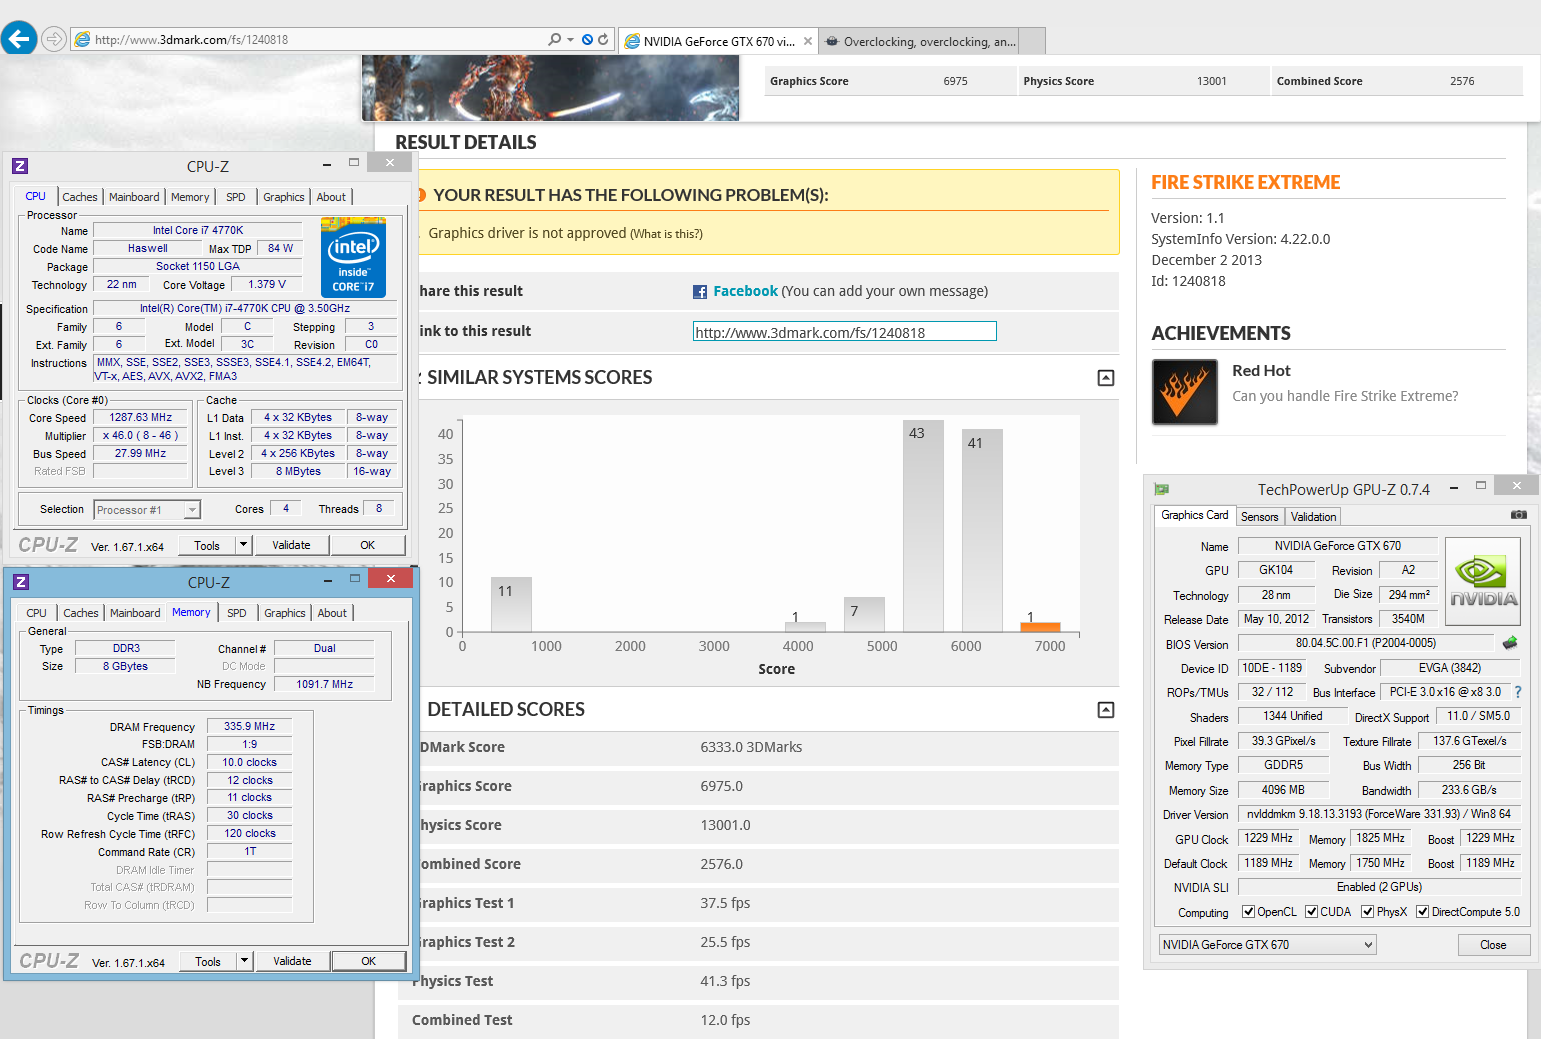Open Tools dropdown arrow in bottom CPU-Z

(x=244, y=961)
